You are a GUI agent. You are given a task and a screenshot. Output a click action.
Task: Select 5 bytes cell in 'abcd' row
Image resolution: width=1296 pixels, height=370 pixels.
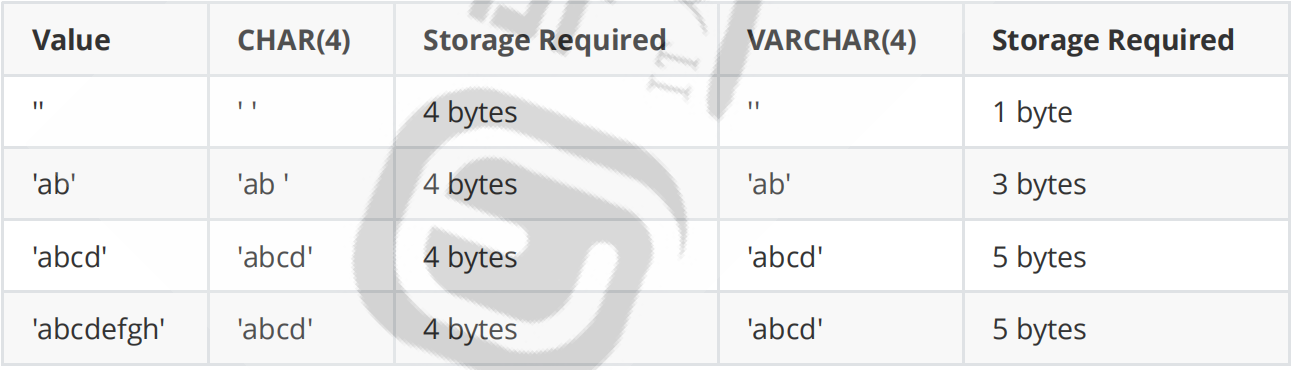click(1039, 257)
